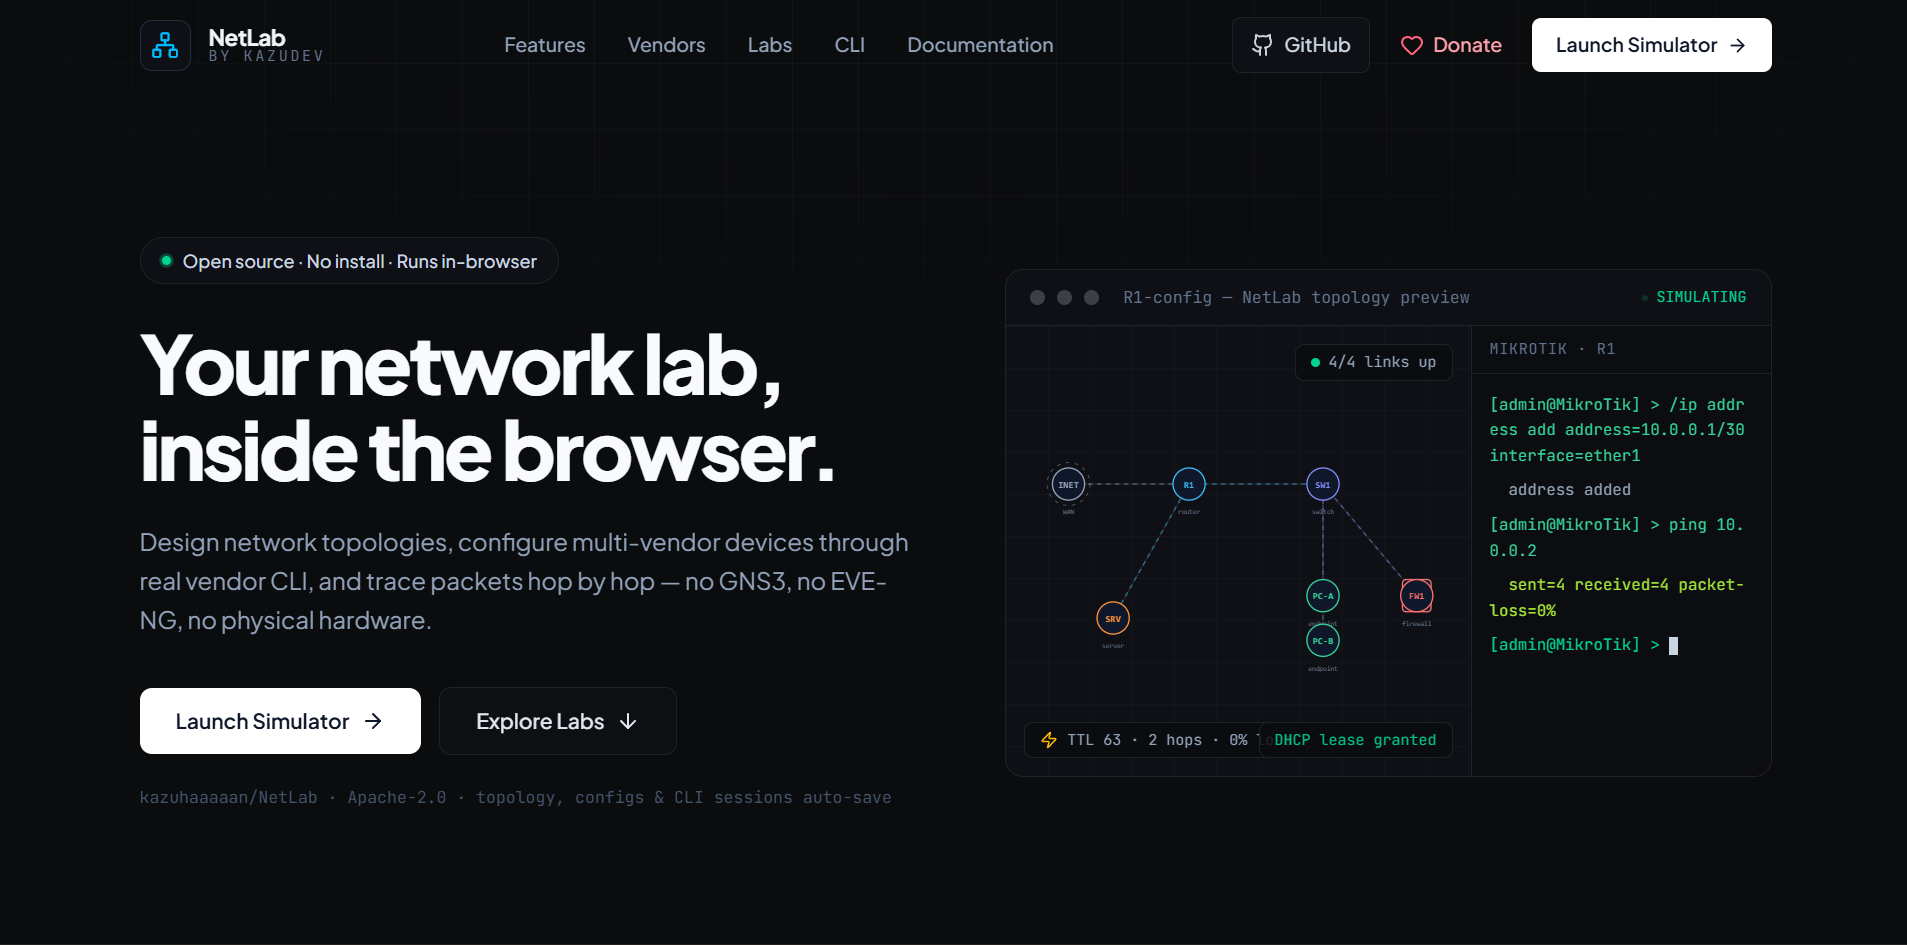Click the Donate heart link
Image resolution: width=1907 pixels, height=945 pixels.
click(1451, 45)
